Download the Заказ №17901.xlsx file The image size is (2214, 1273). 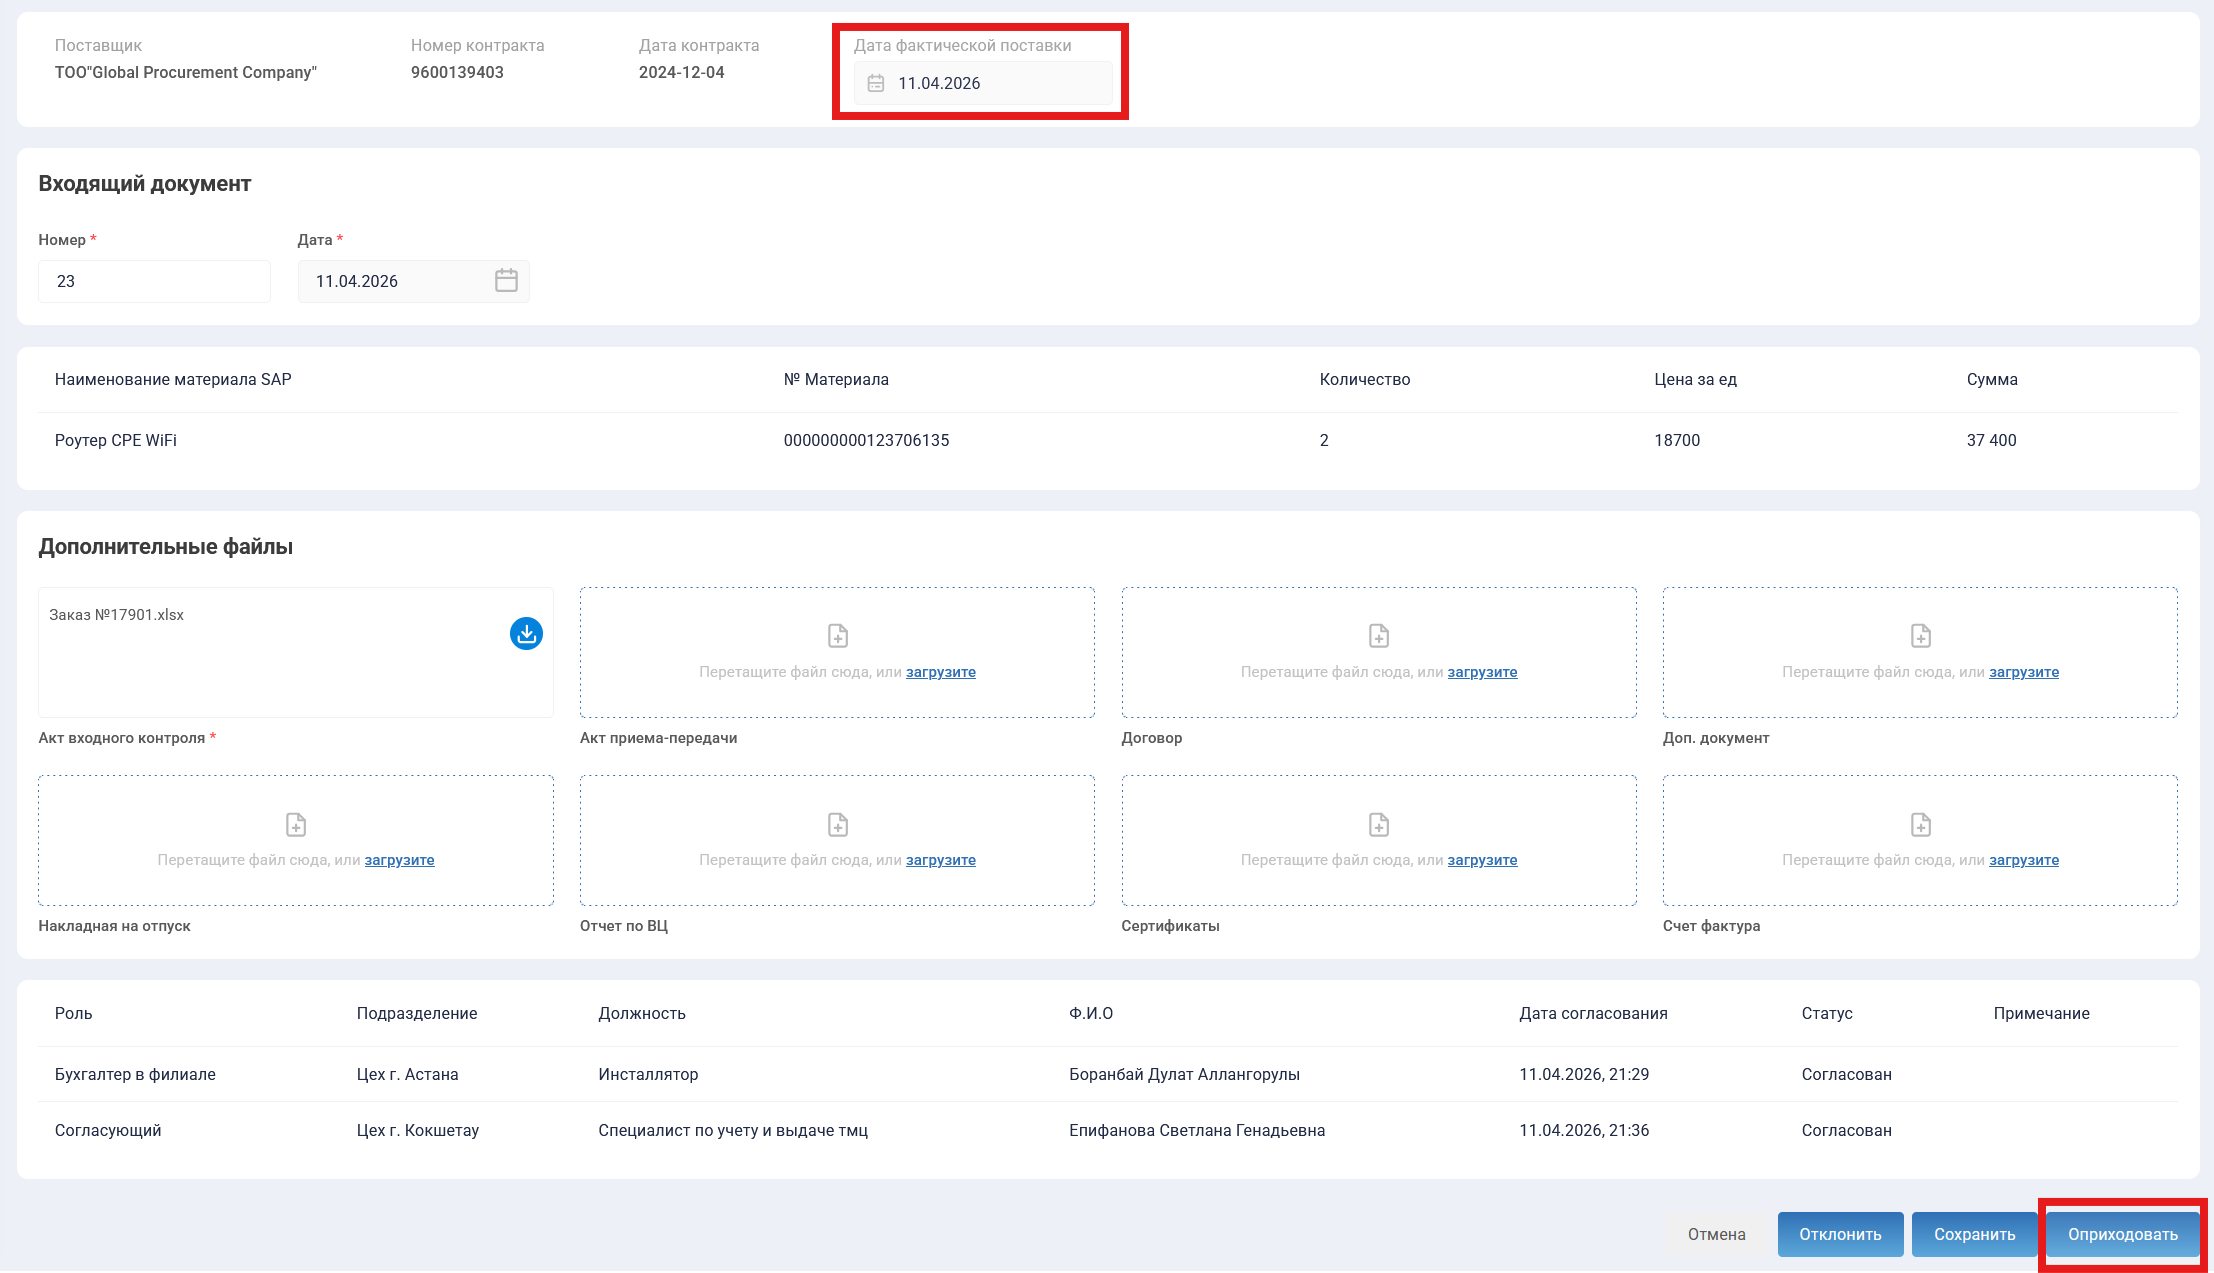pos(526,633)
